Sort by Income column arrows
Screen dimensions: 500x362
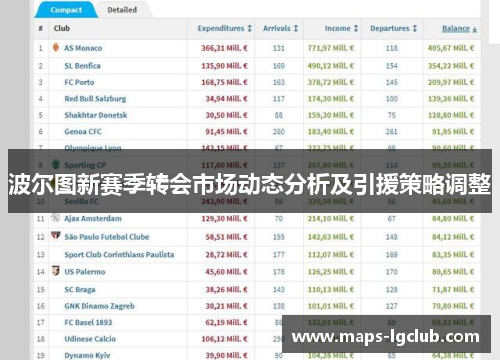(356, 29)
